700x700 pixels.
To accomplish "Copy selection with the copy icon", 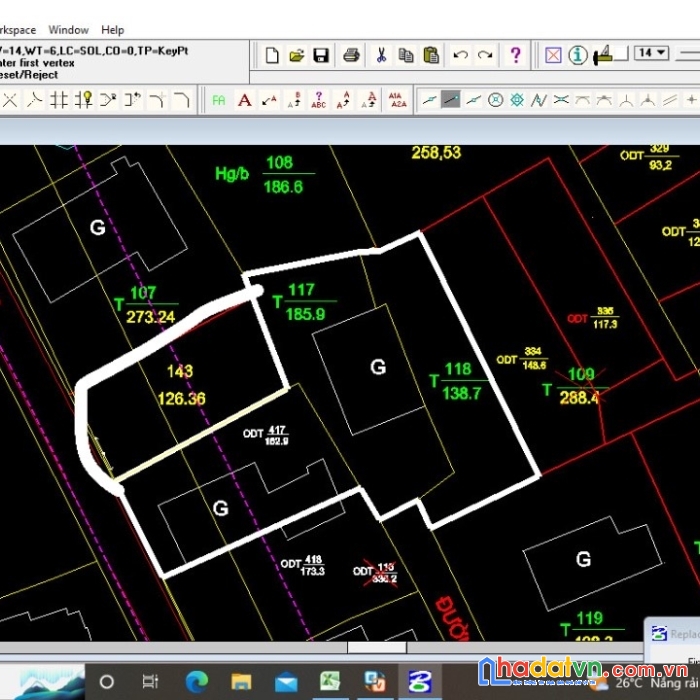I will (x=406, y=55).
